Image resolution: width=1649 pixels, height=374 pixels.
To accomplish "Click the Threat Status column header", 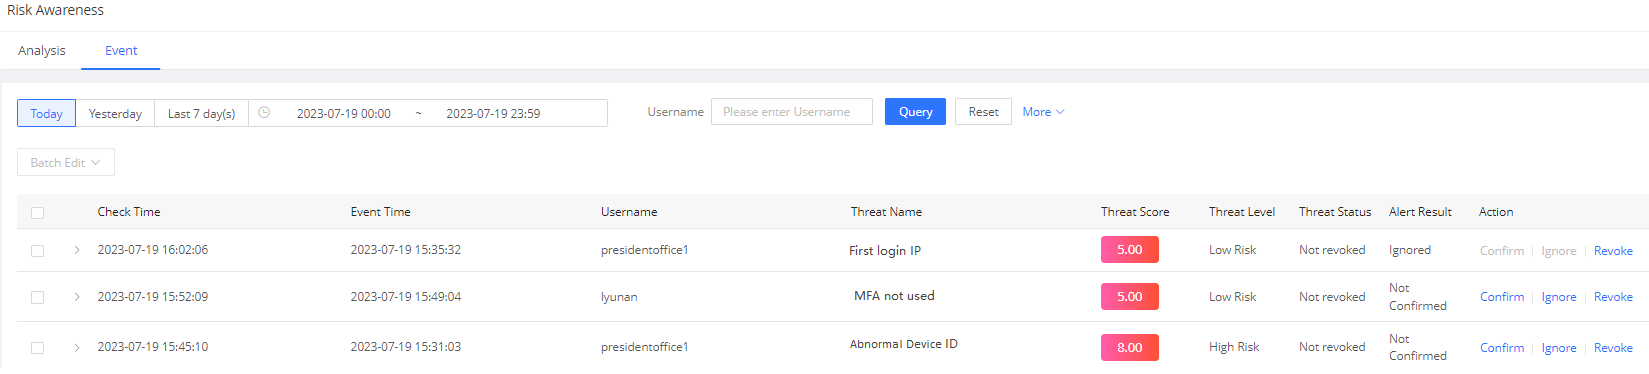I will [x=1335, y=212].
